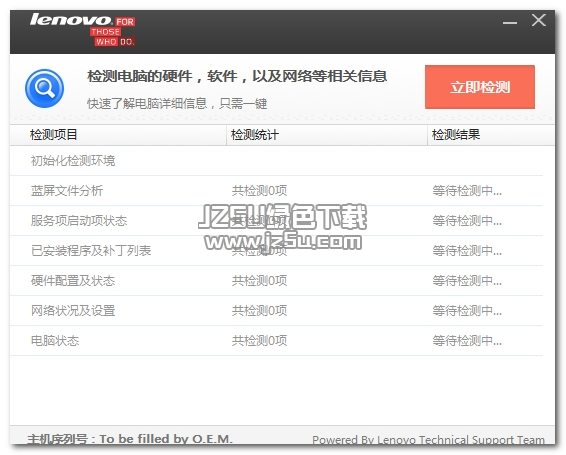Click 等待检测中 in 蓝屏文件分析 row
The image size is (566, 455).
pos(467,191)
